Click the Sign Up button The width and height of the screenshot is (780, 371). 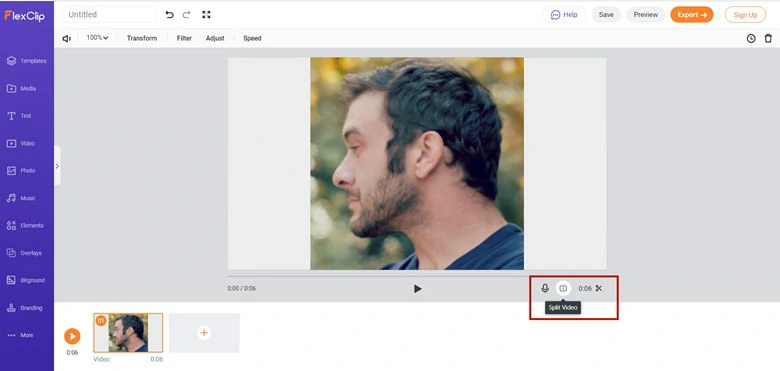click(x=745, y=15)
